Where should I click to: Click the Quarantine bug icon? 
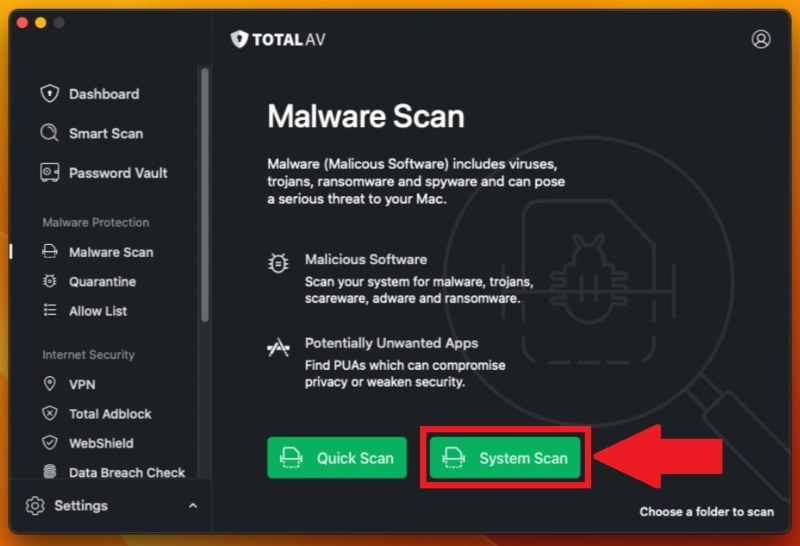click(49, 281)
